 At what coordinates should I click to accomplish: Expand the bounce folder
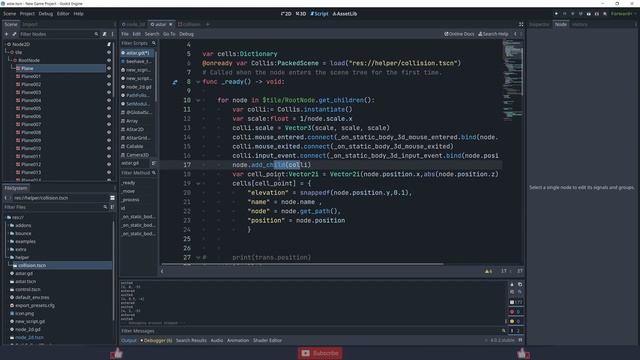point(8,233)
